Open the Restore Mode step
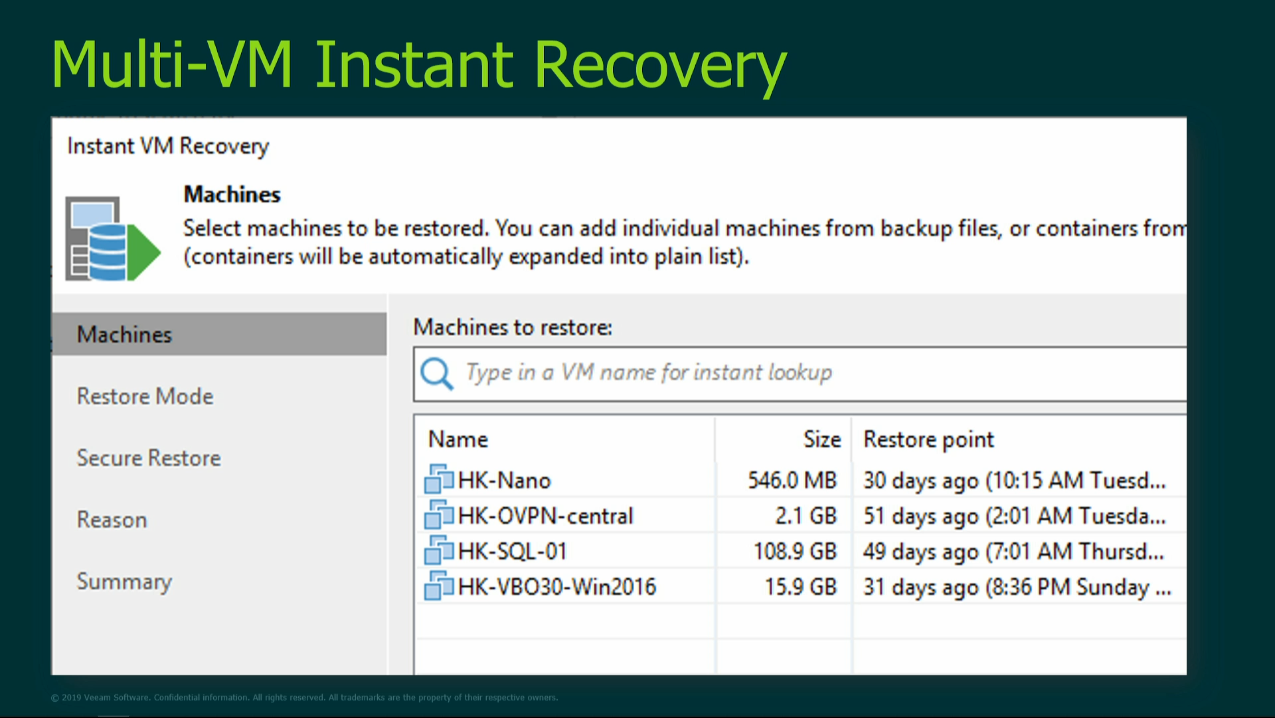Viewport: 1275px width, 718px height. (x=145, y=396)
